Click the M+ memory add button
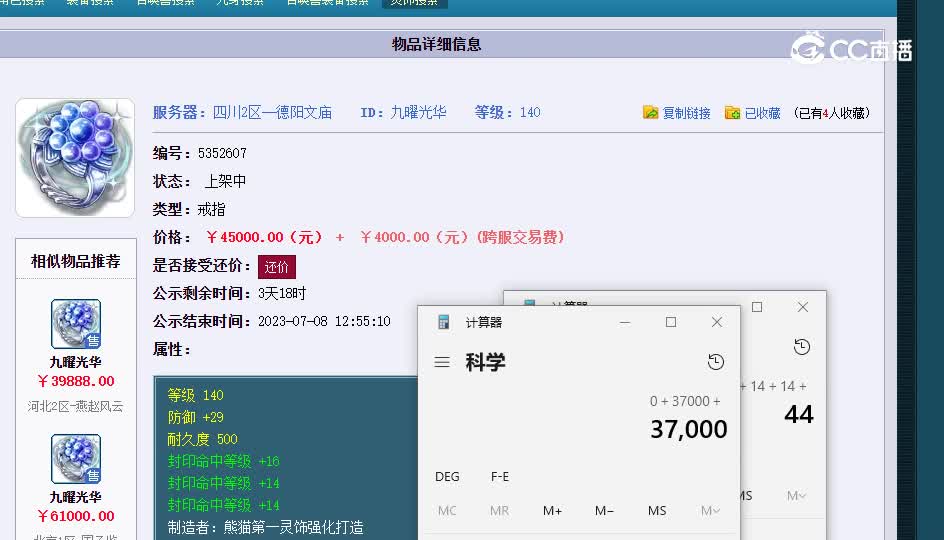 click(x=552, y=511)
